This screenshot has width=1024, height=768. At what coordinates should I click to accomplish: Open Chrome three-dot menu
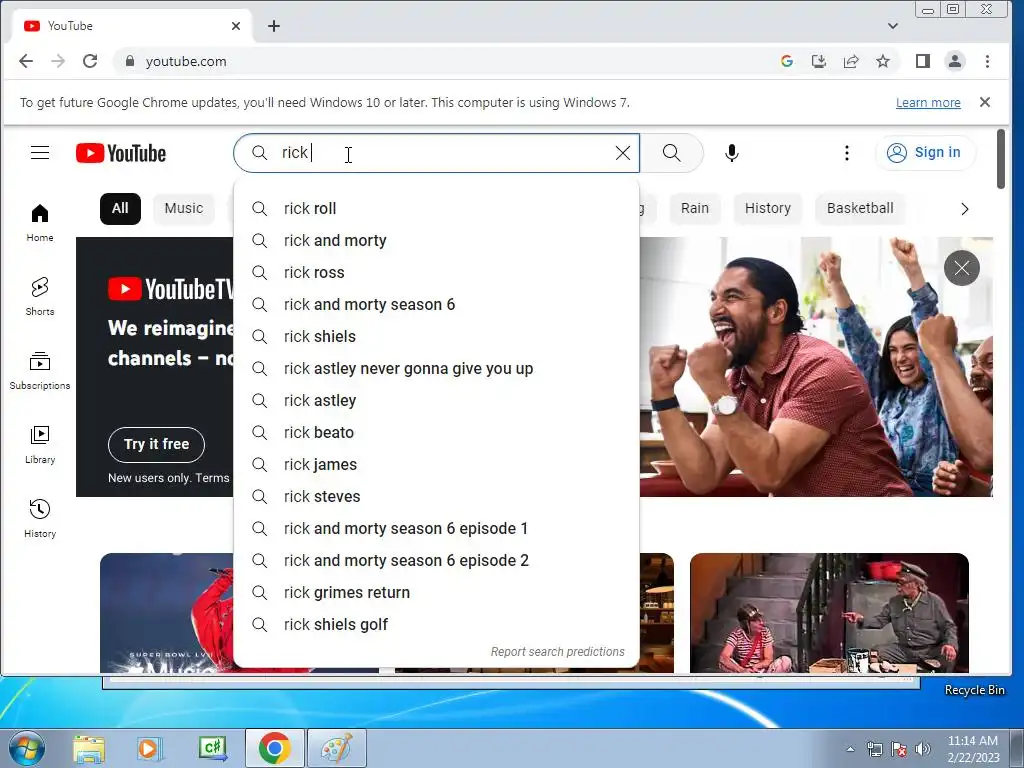[987, 61]
